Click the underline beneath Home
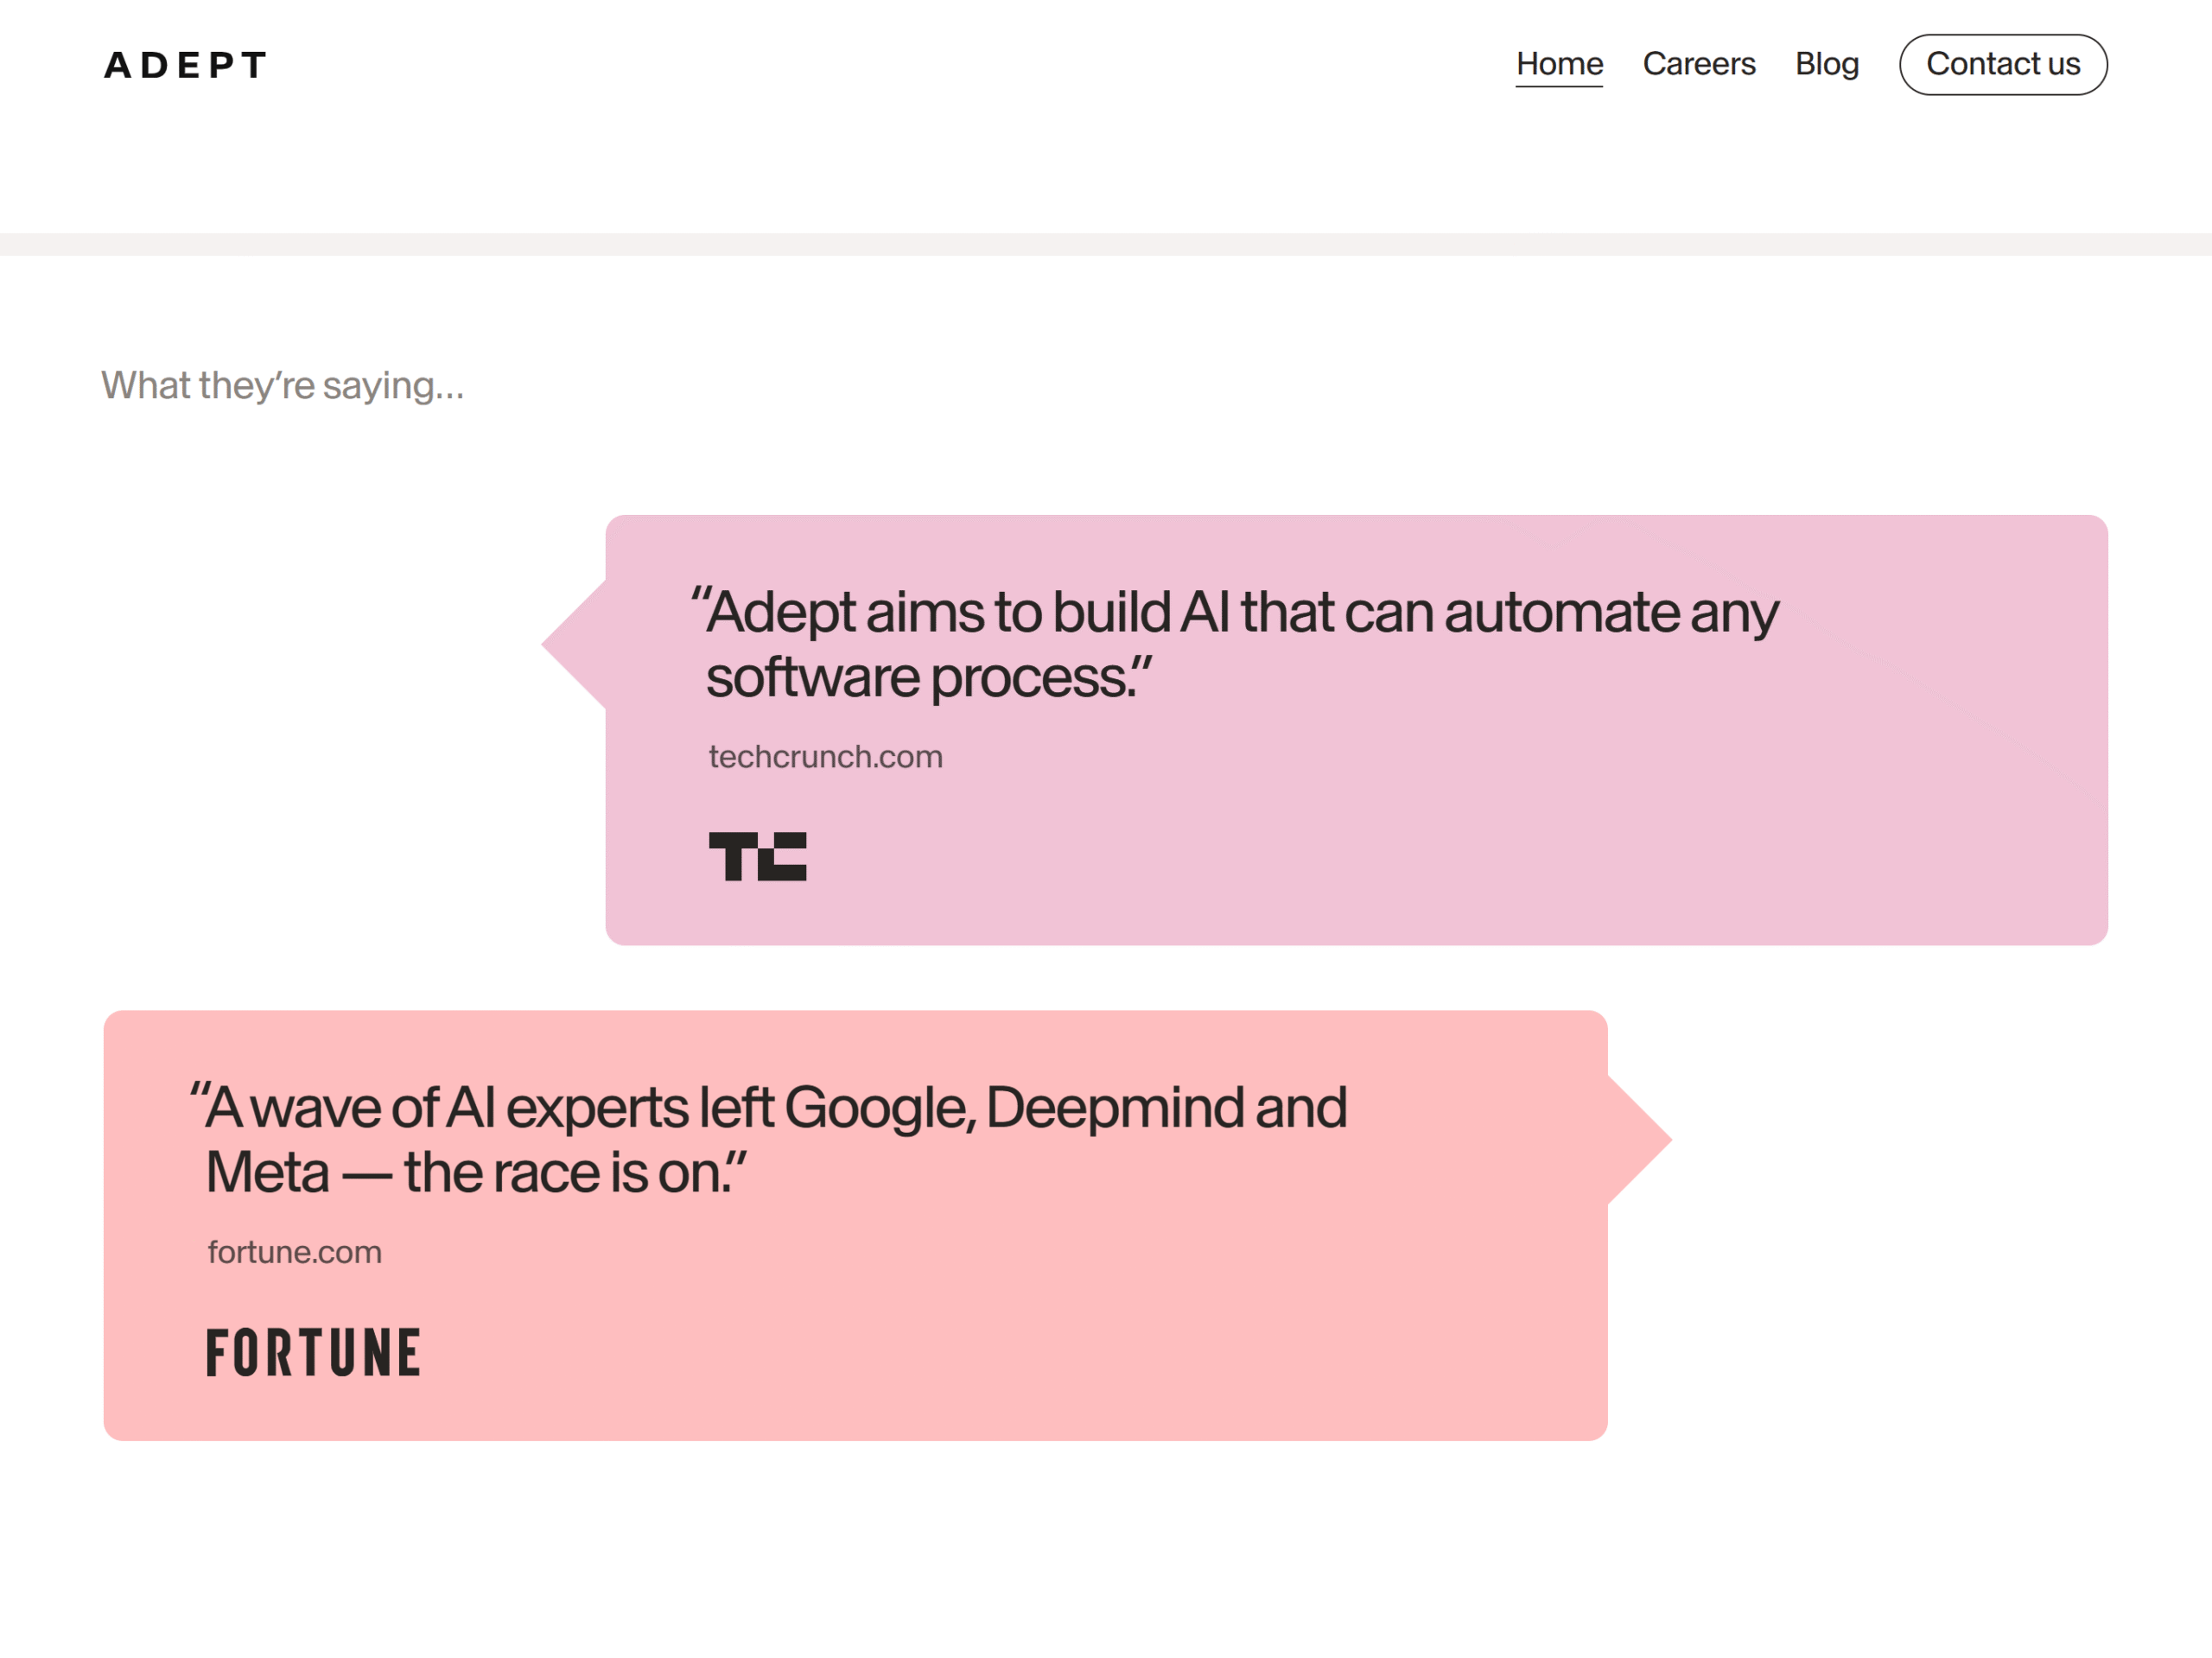Screen dimensions: 2212x1658 coord(1559,86)
